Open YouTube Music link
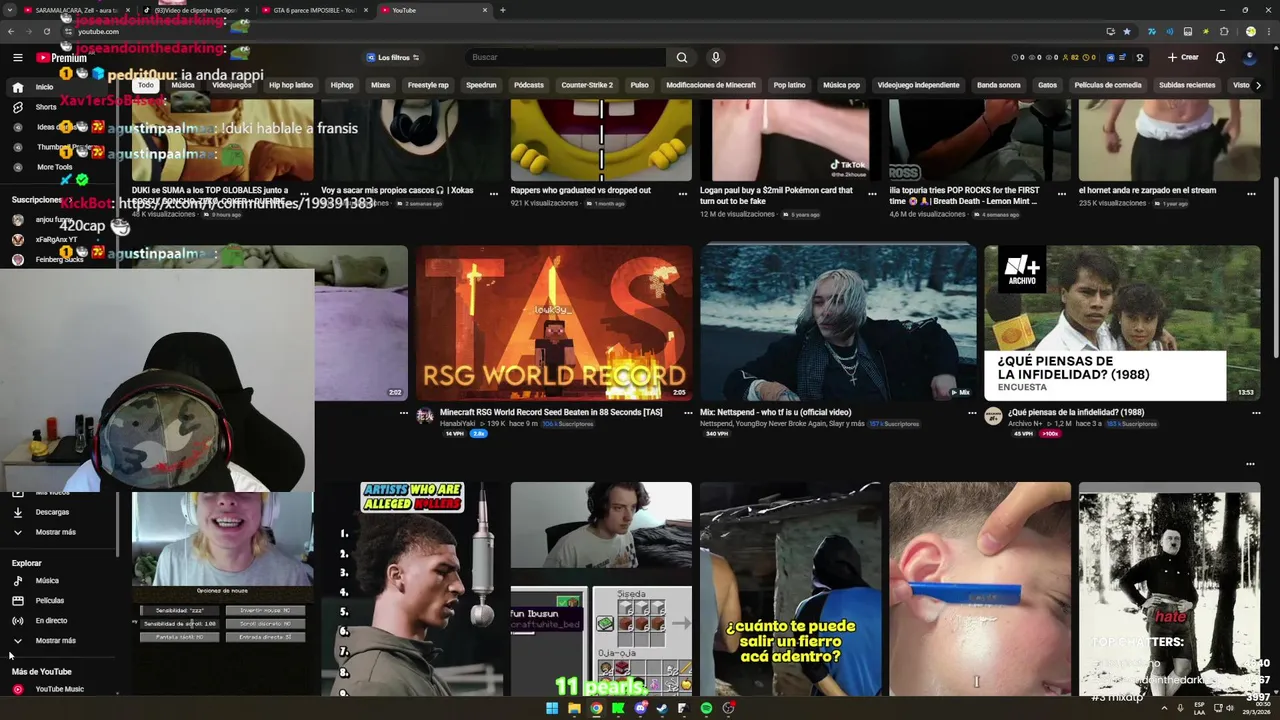This screenshot has width=1280, height=720. pyautogui.click(x=59, y=689)
